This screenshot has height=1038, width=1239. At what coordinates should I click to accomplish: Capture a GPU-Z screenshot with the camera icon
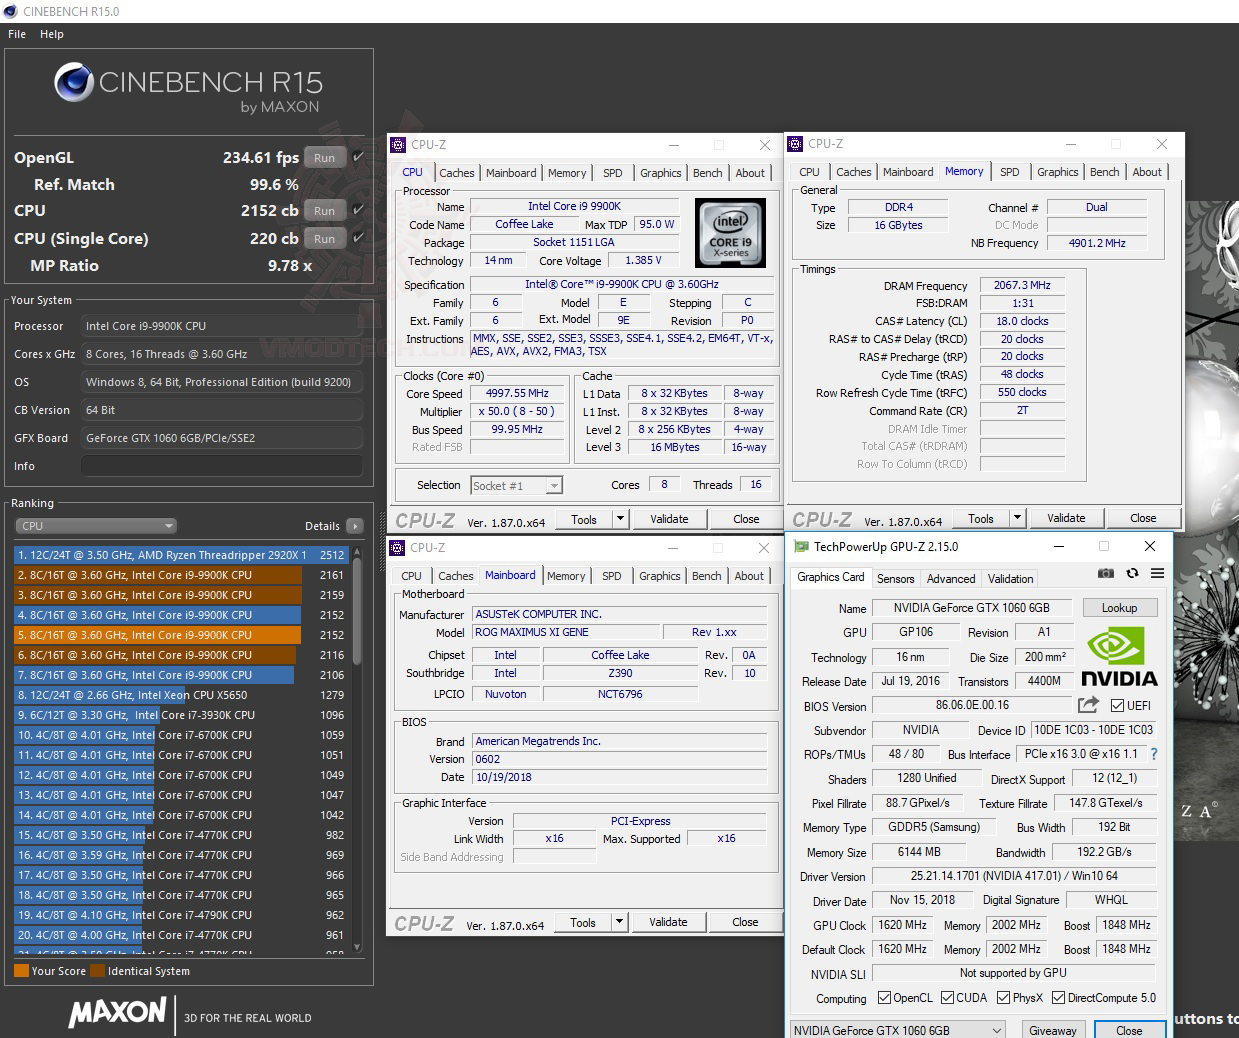coord(1106,573)
